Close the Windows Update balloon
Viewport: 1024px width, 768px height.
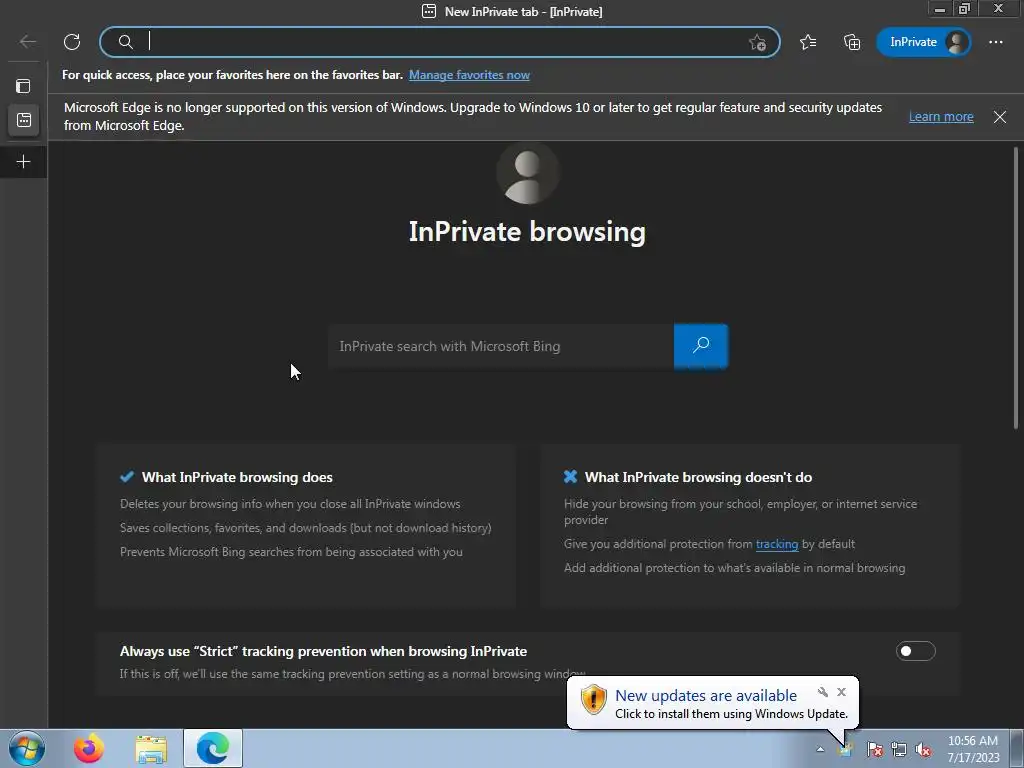[x=841, y=692]
